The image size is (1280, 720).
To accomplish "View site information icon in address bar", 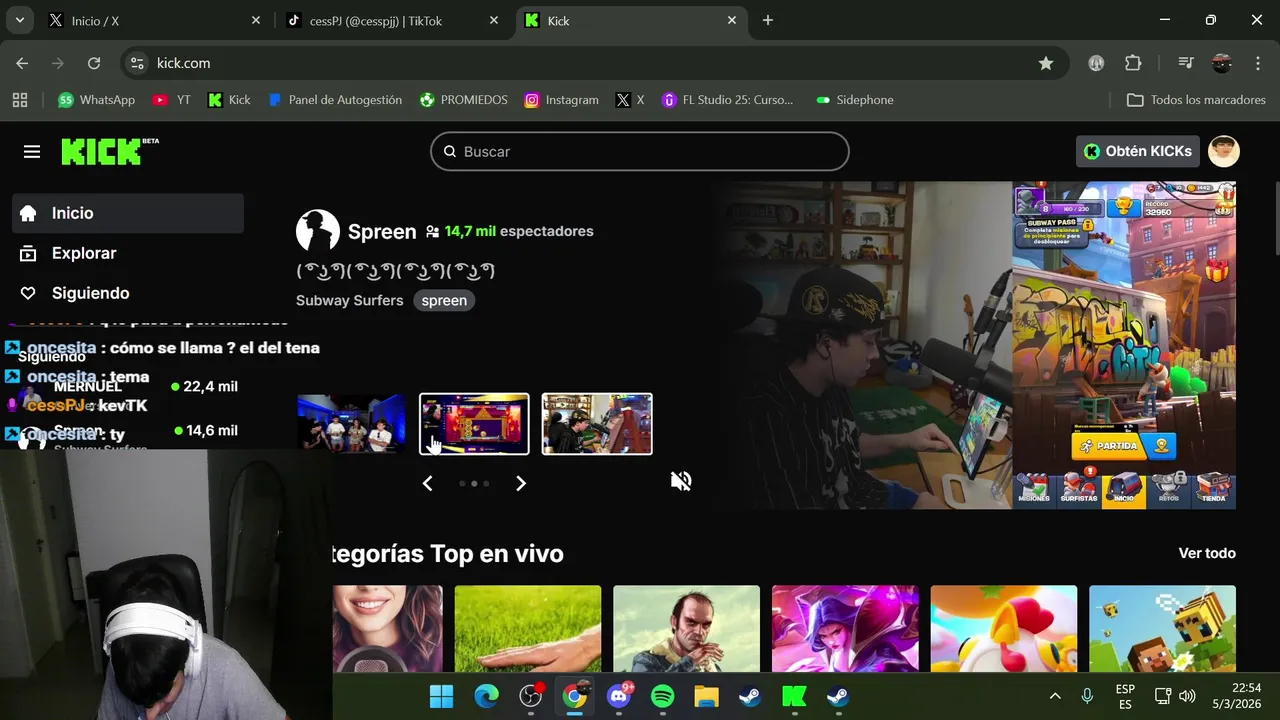I will [138, 63].
